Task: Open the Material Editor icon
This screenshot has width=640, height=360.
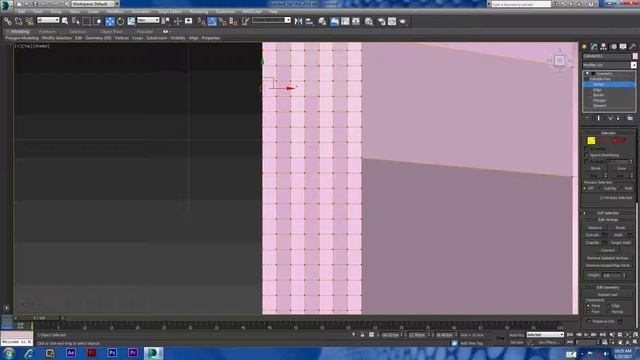Action: pos(369,21)
